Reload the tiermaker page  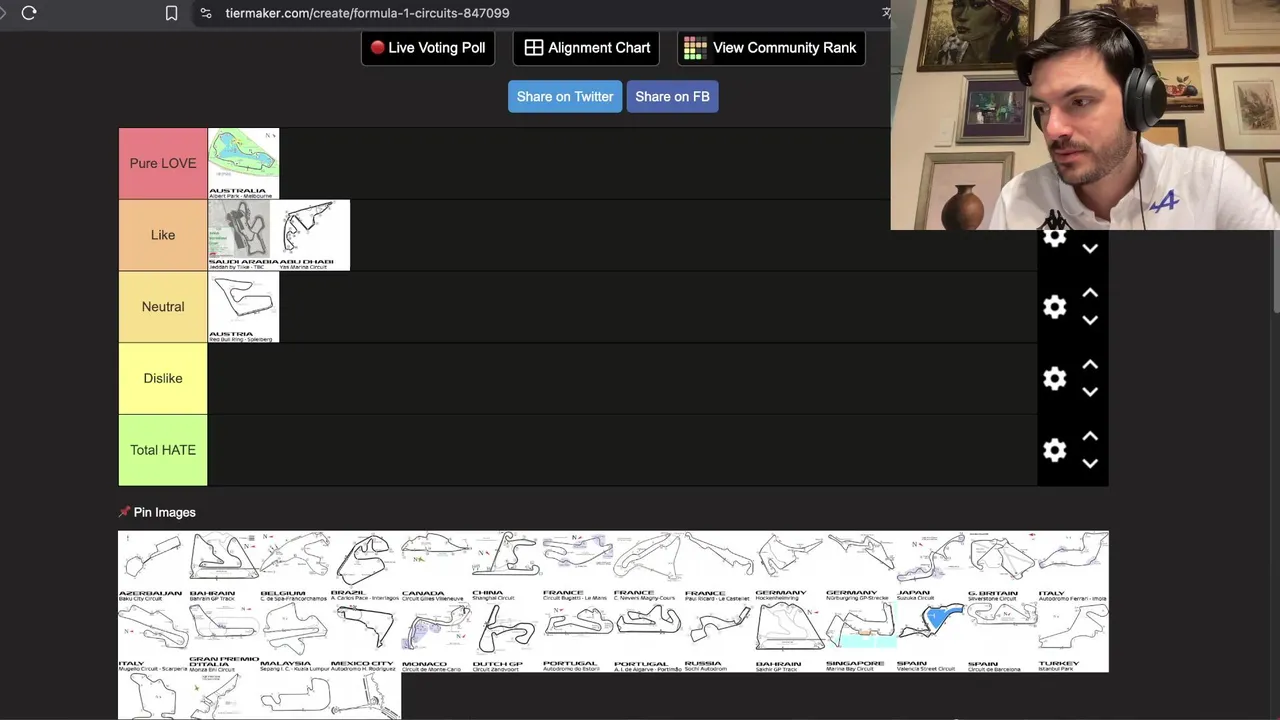(x=29, y=13)
